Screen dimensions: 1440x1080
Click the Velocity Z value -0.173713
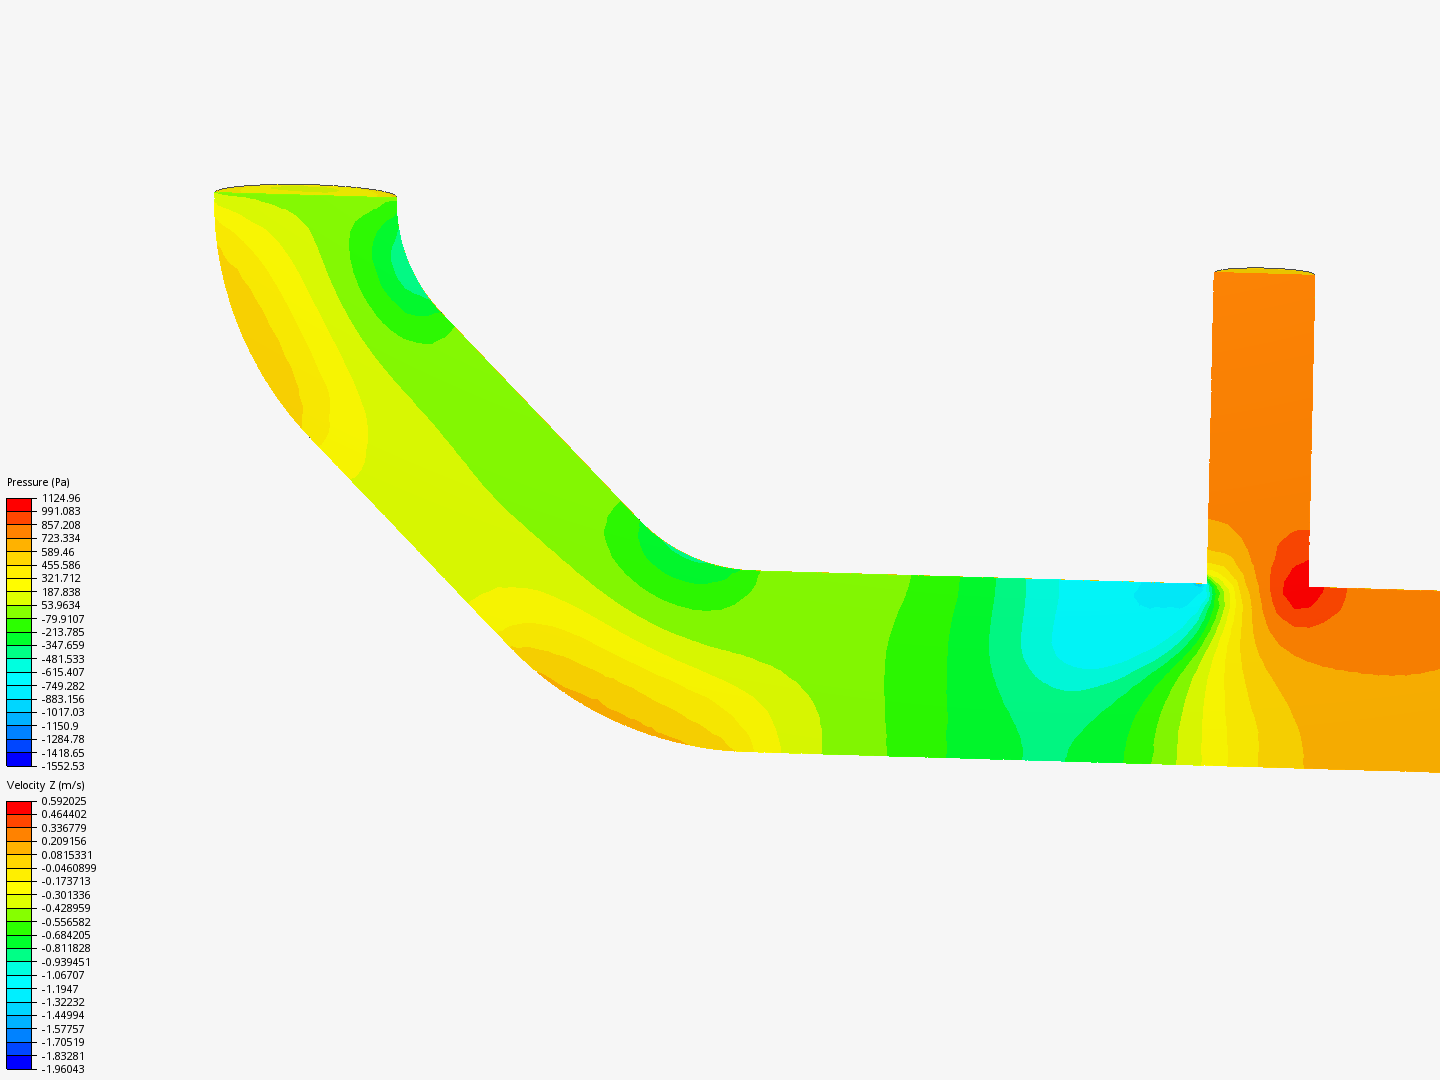[x=66, y=881]
